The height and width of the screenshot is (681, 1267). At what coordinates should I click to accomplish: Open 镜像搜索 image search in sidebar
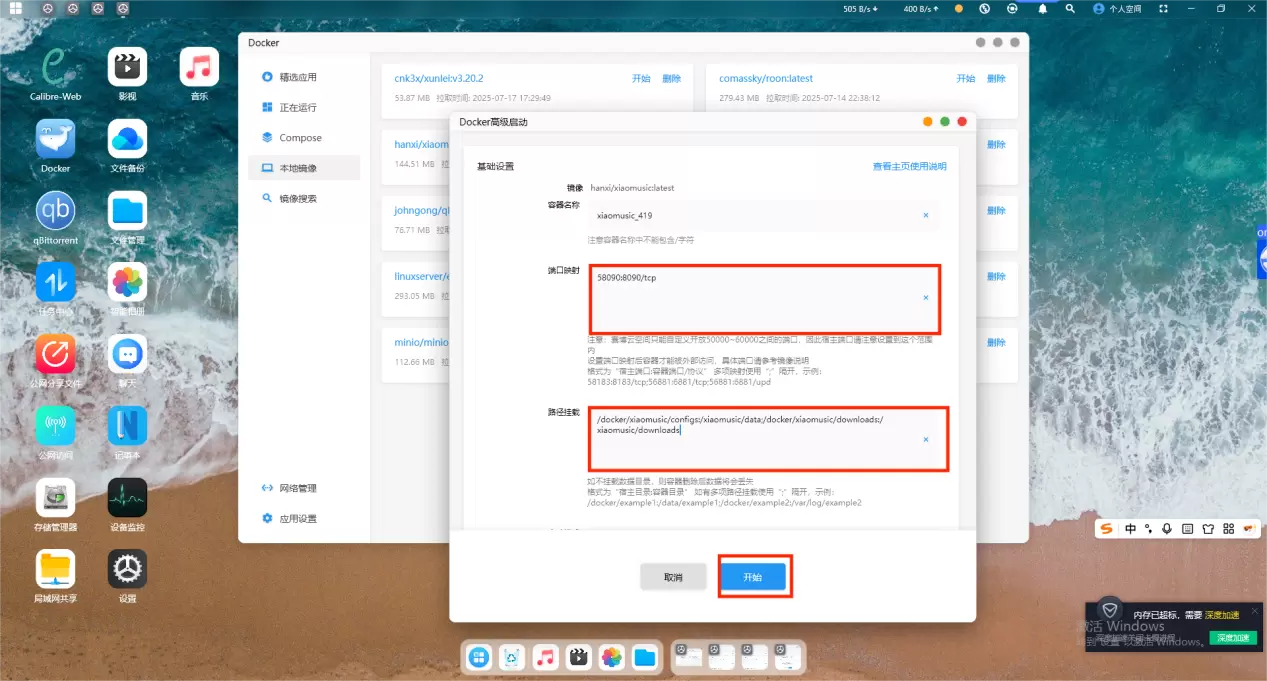297,198
